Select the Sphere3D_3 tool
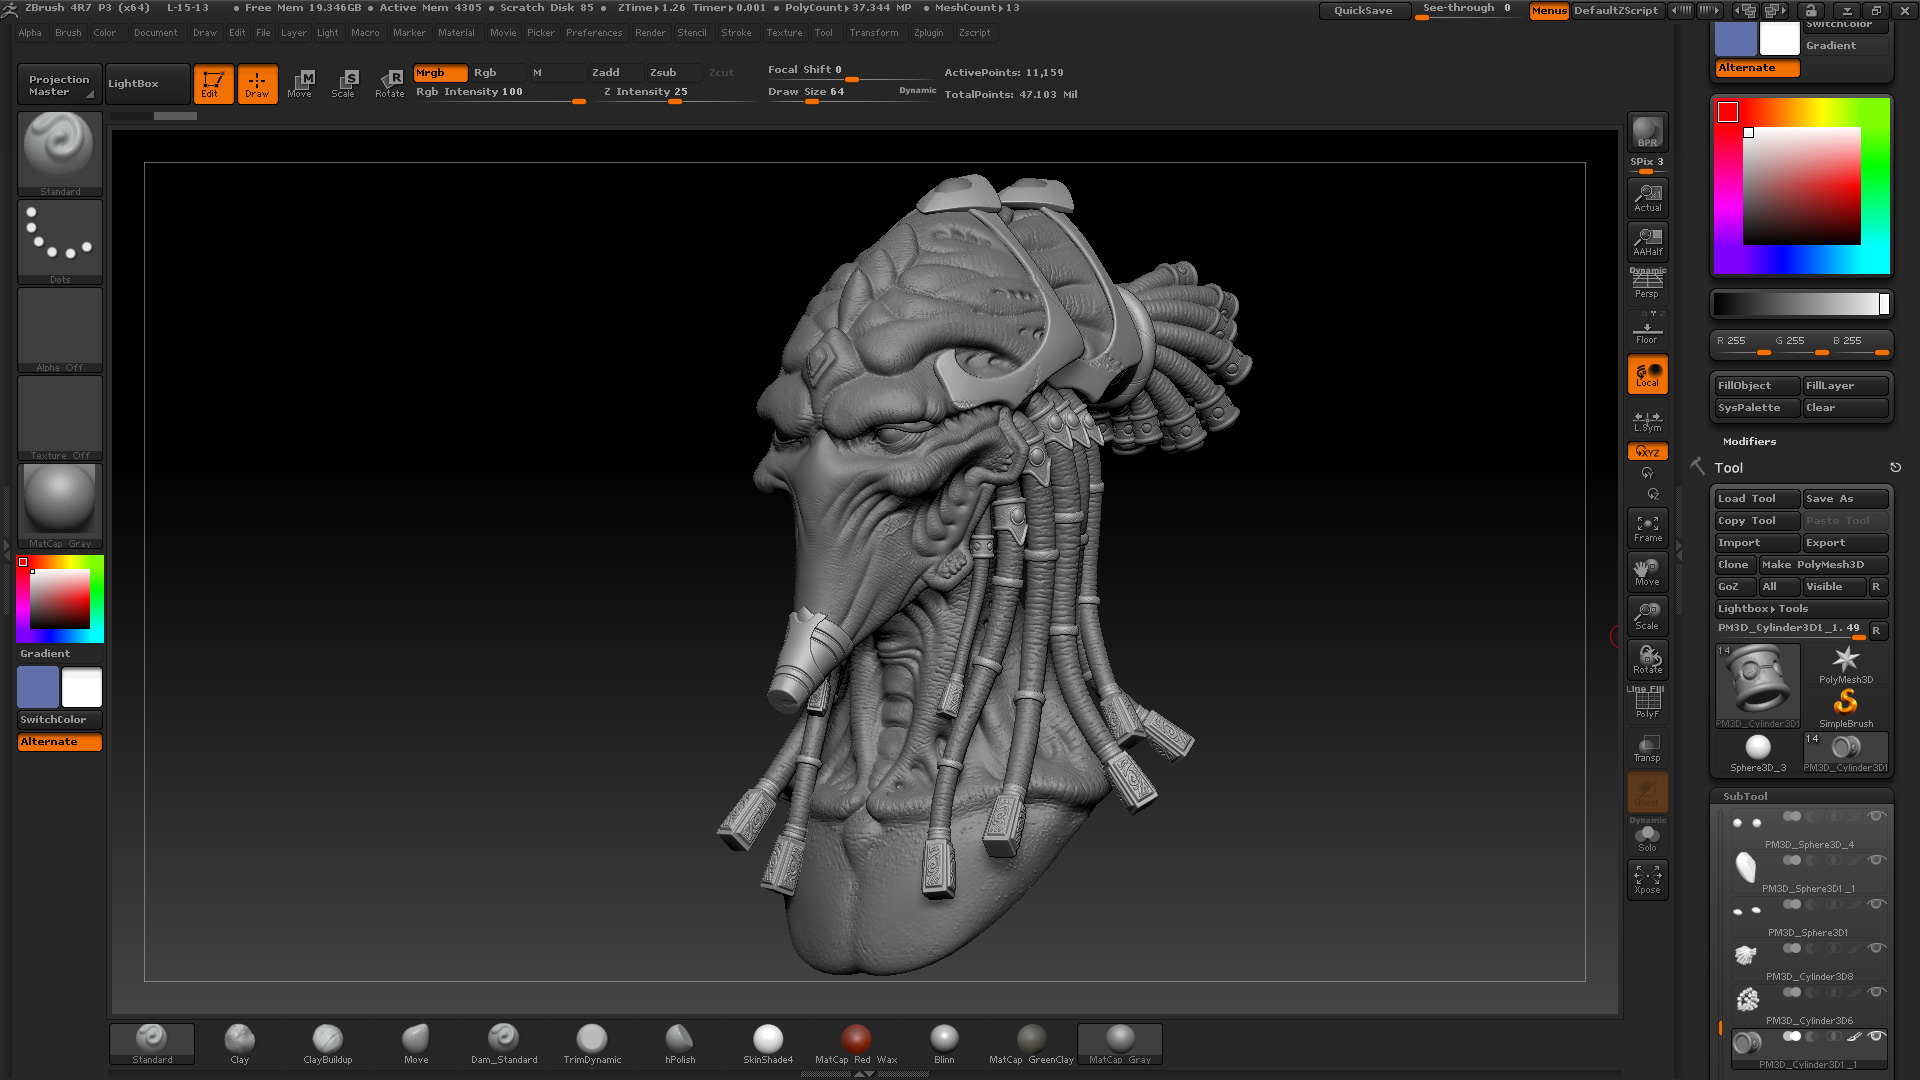Image resolution: width=1920 pixels, height=1080 pixels. [1758, 752]
